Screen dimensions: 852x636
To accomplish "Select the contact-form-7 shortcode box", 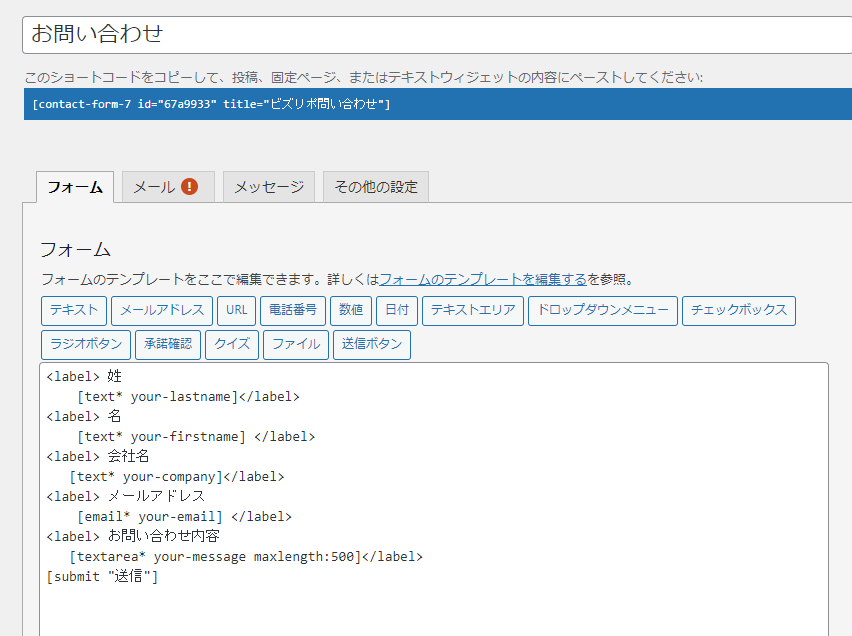I will click(438, 104).
